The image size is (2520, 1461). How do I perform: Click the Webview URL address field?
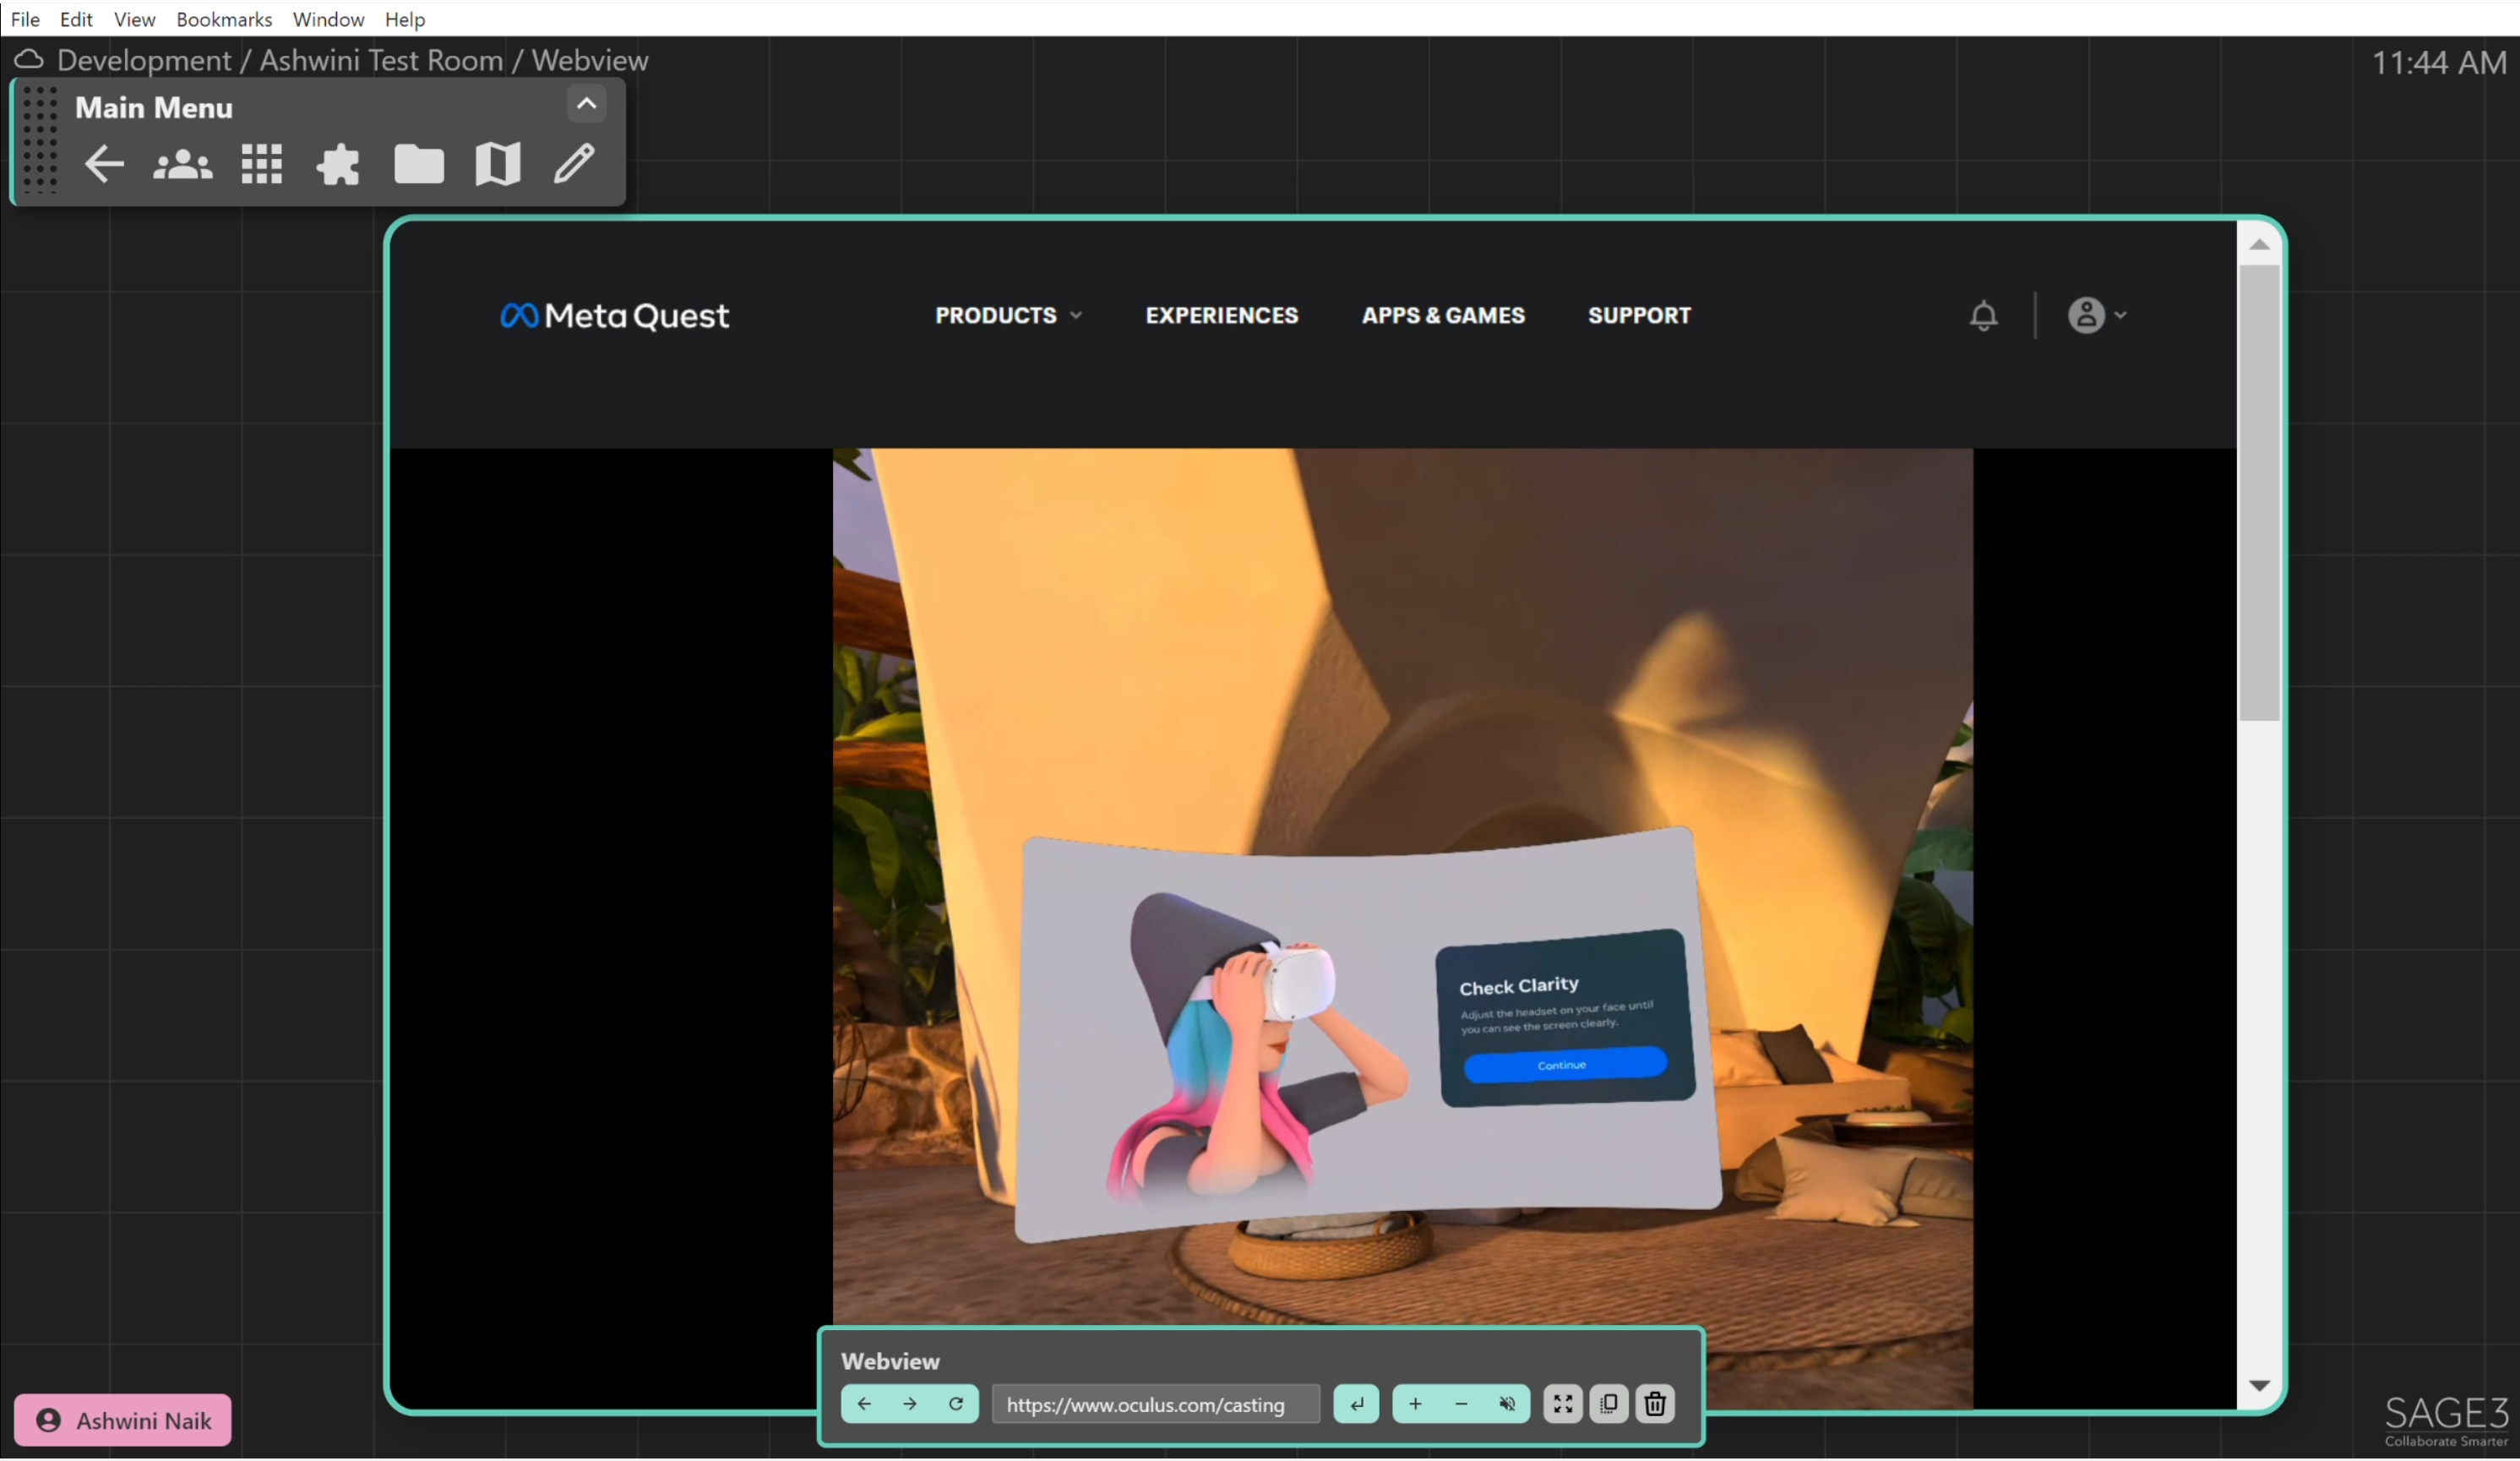[x=1156, y=1404]
